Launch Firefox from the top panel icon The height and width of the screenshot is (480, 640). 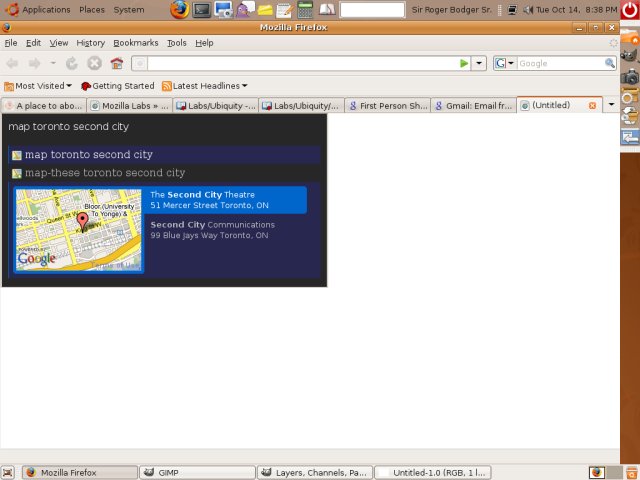point(179,10)
